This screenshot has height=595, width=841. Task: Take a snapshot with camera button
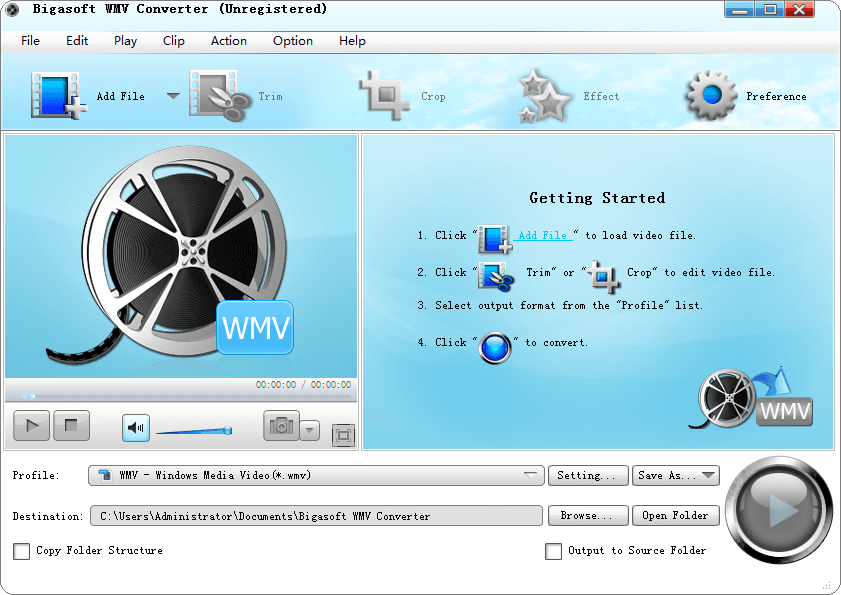[x=281, y=426]
